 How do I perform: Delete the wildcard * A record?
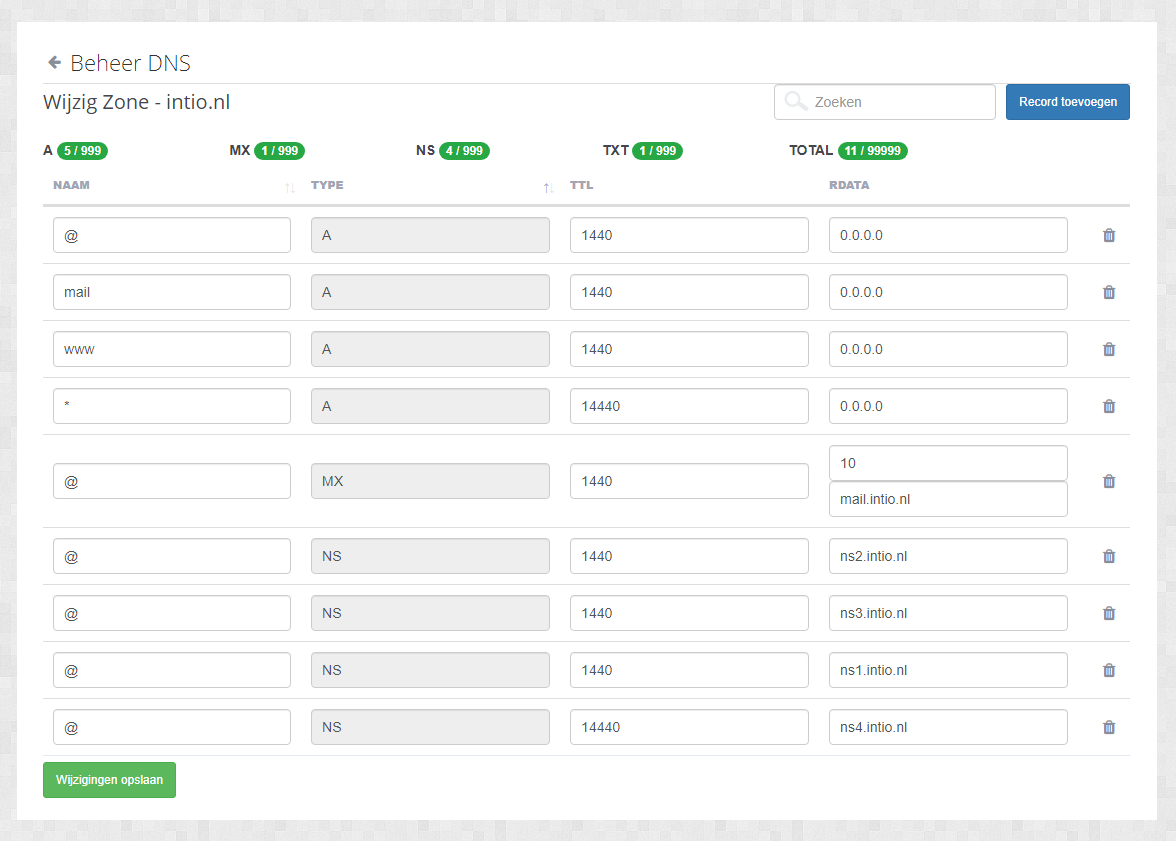(1108, 407)
